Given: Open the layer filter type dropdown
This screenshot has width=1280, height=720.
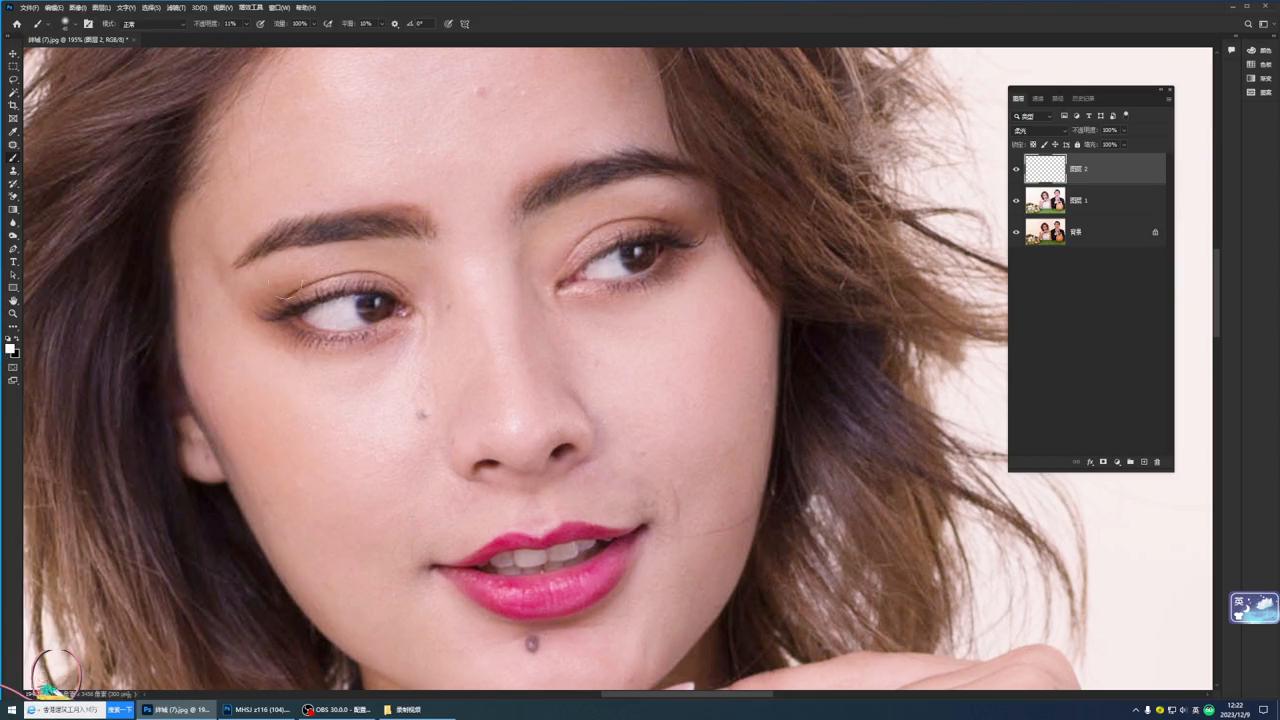Looking at the screenshot, I should pos(1033,116).
